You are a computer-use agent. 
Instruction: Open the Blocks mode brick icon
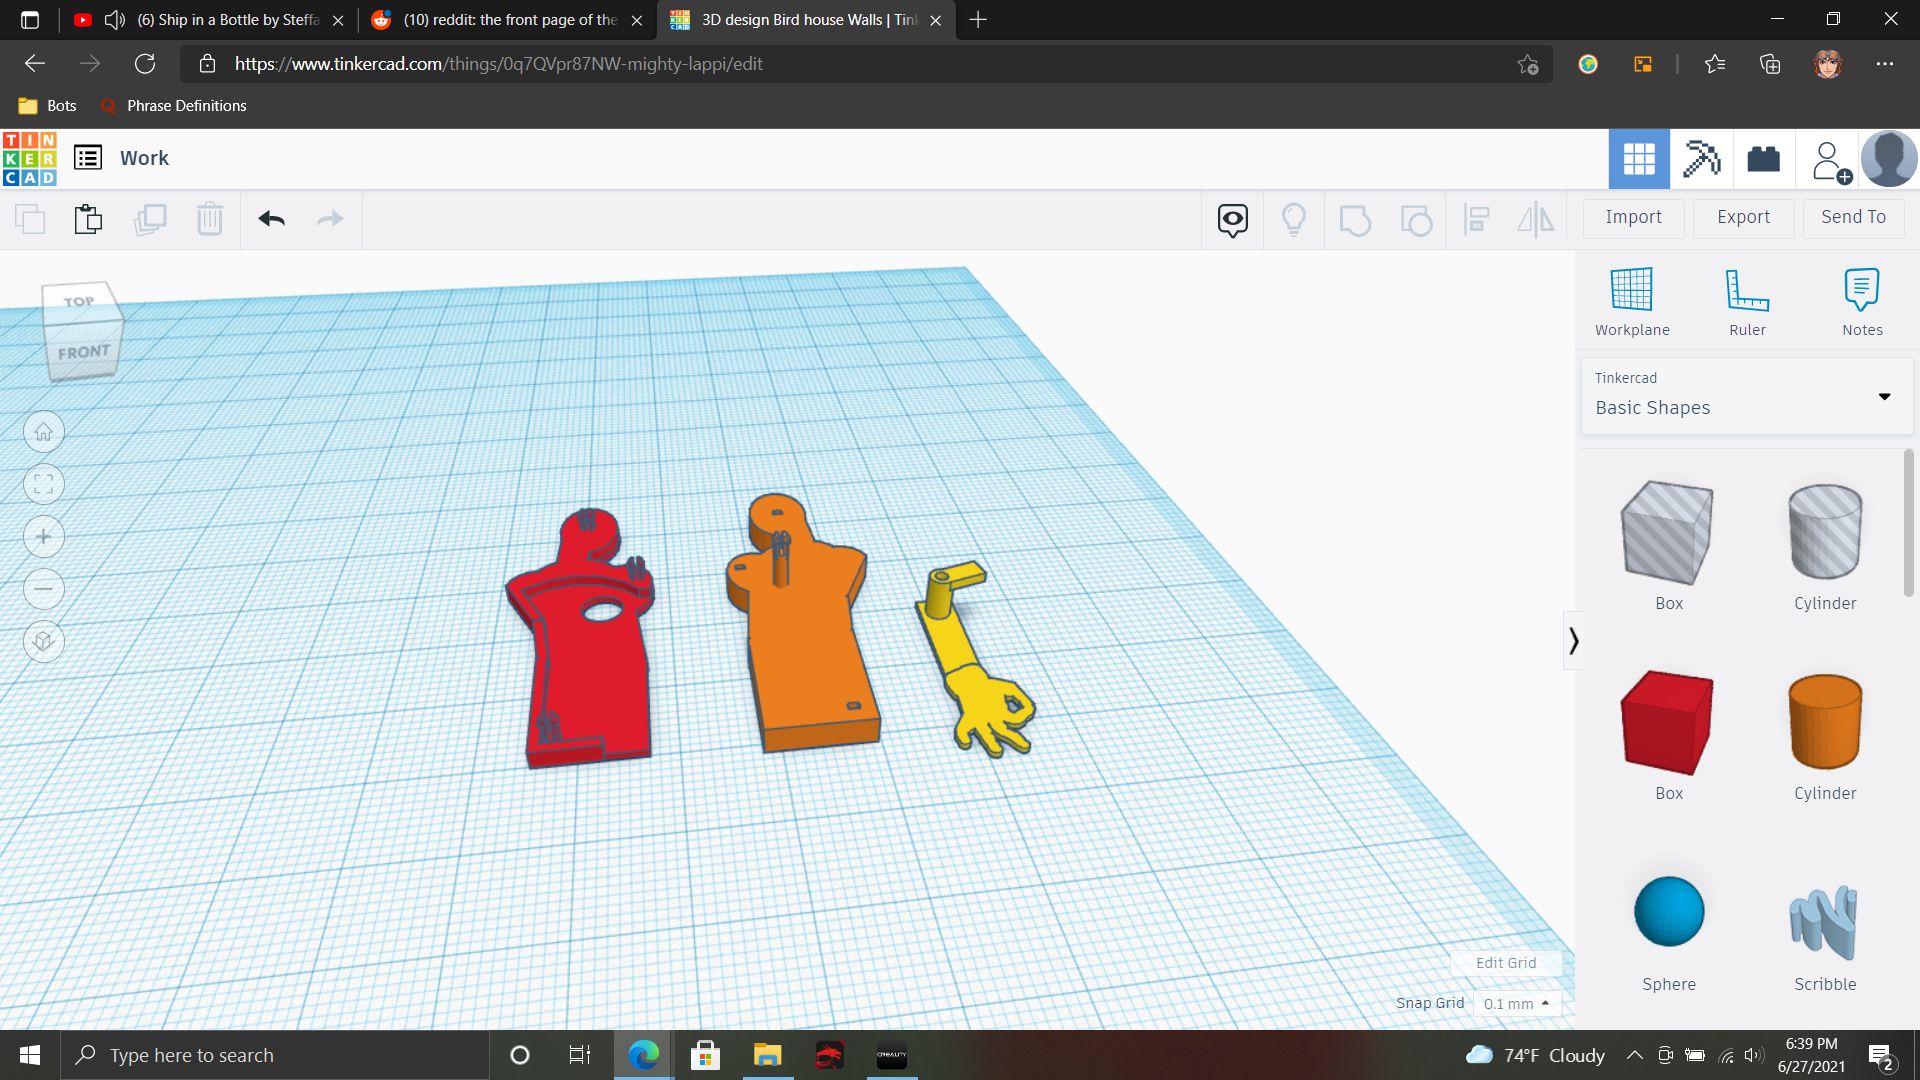pyautogui.click(x=1763, y=159)
